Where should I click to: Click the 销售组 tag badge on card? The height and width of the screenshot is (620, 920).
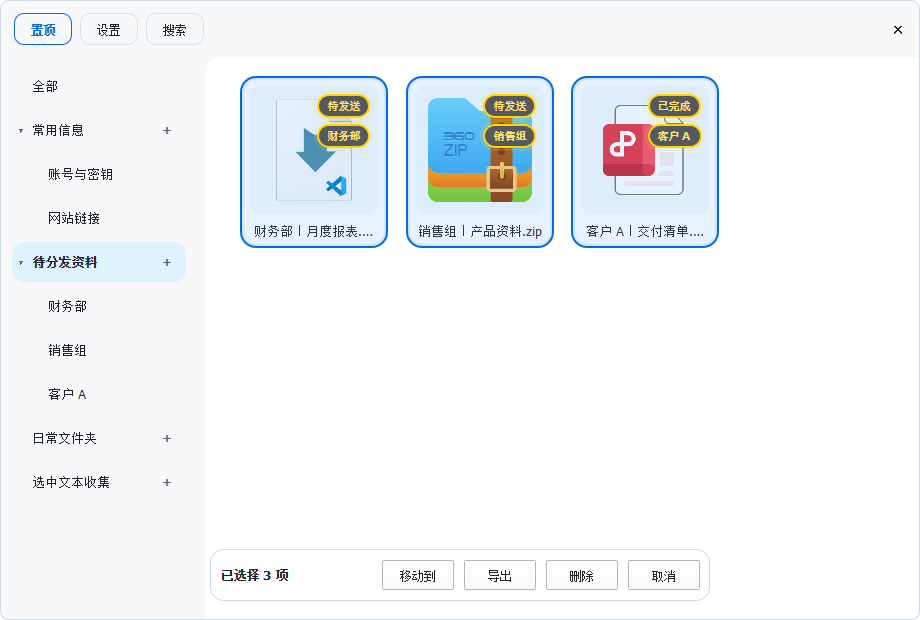[510, 136]
